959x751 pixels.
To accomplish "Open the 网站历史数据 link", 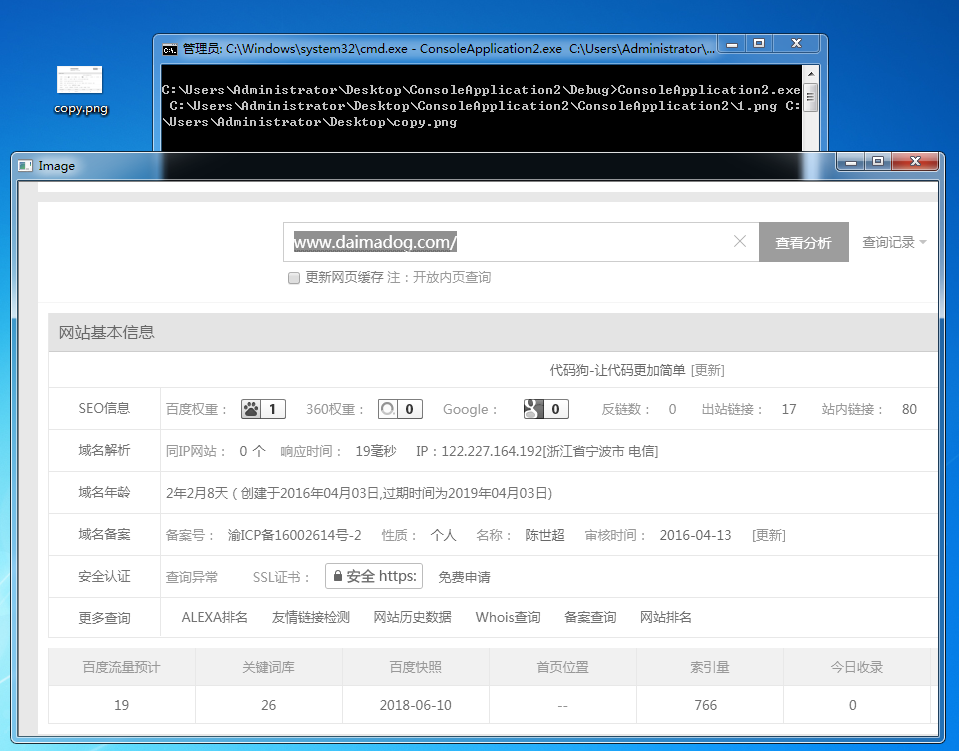I will [x=413, y=618].
